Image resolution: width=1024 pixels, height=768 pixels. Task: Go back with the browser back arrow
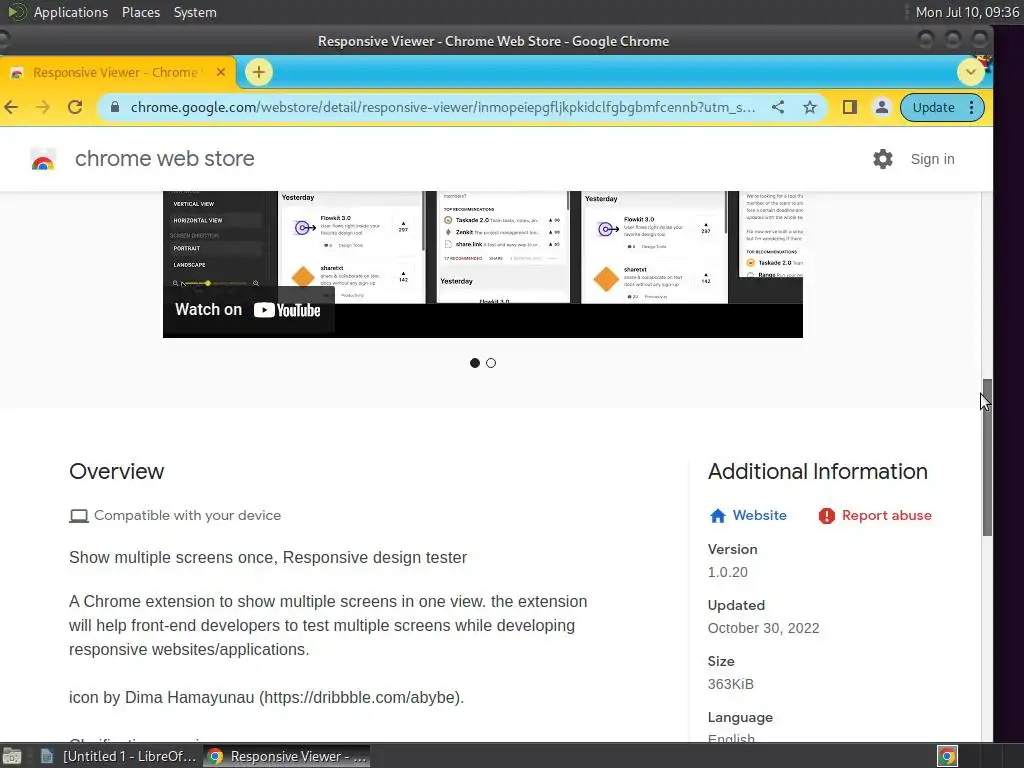click(11, 107)
